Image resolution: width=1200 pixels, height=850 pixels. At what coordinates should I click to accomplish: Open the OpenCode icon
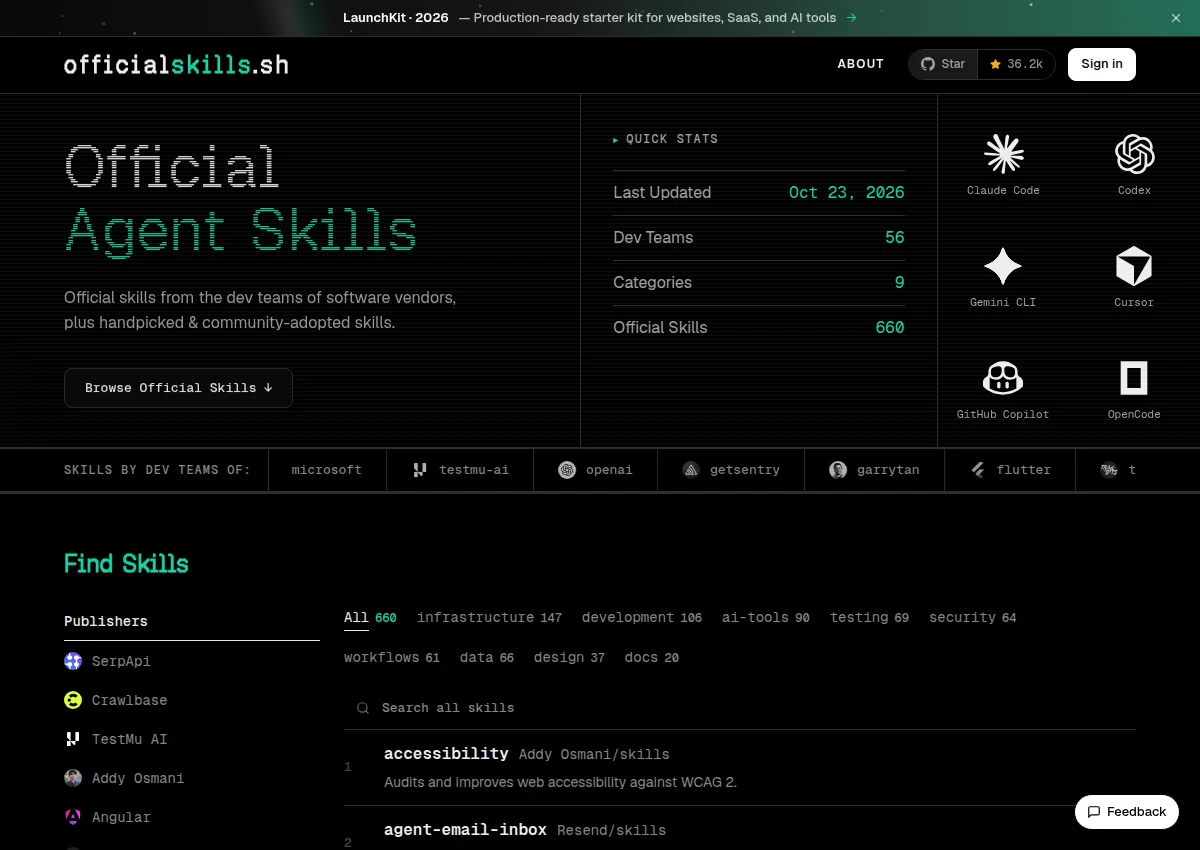point(1134,378)
